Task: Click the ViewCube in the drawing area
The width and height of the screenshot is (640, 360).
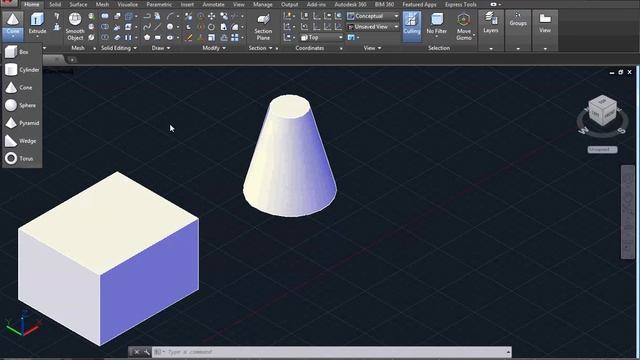Action: tap(603, 111)
